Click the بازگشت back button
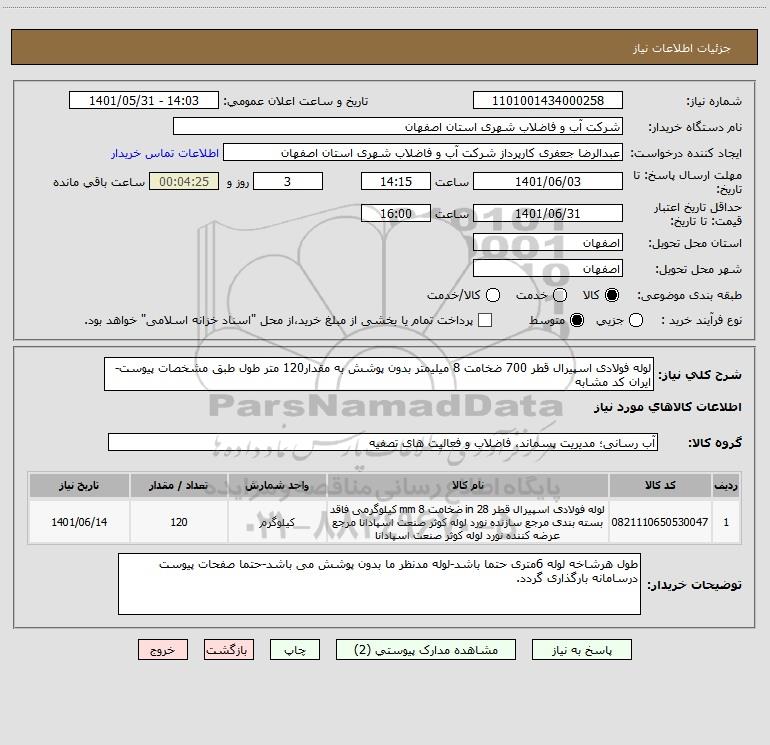770x745 pixels. [229, 650]
